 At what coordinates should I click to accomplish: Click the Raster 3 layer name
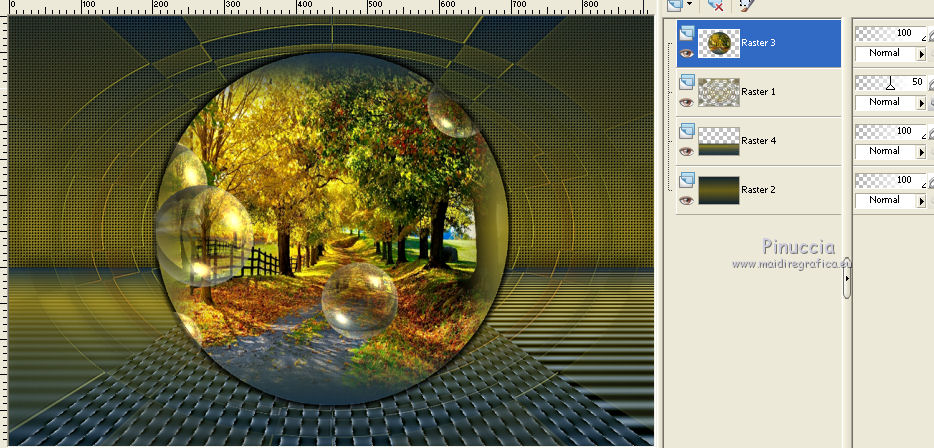tap(758, 43)
